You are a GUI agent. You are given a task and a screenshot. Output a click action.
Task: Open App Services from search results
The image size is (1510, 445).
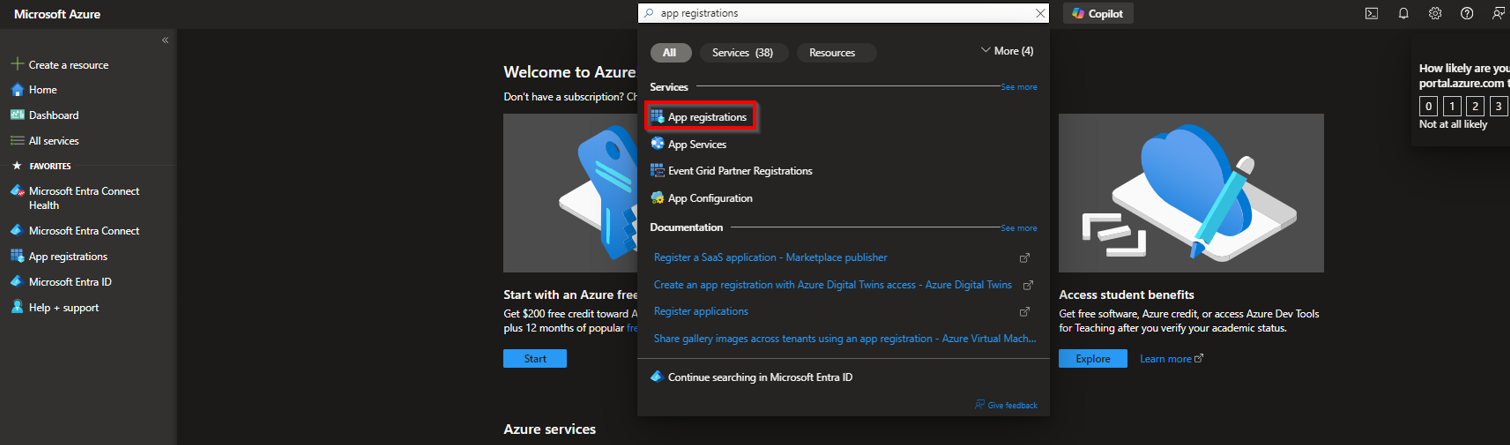click(x=696, y=144)
